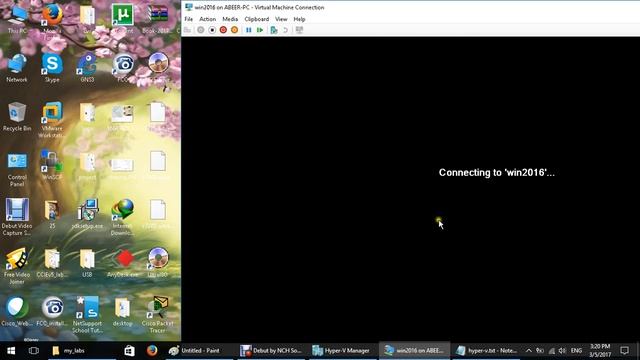Open the Clipboard menu
Screen dimensions: 640x360
coord(257,19)
